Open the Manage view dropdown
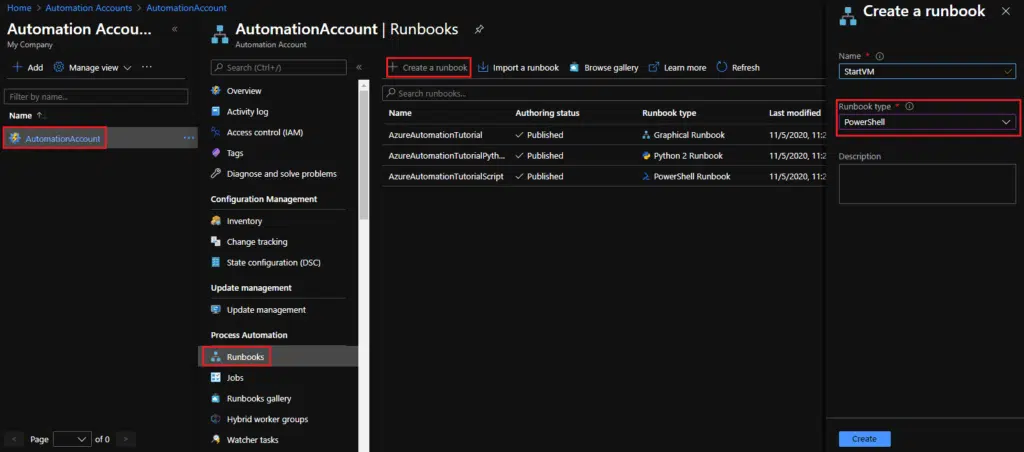This screenshot has width=1024, height=452. click(92, 67)
